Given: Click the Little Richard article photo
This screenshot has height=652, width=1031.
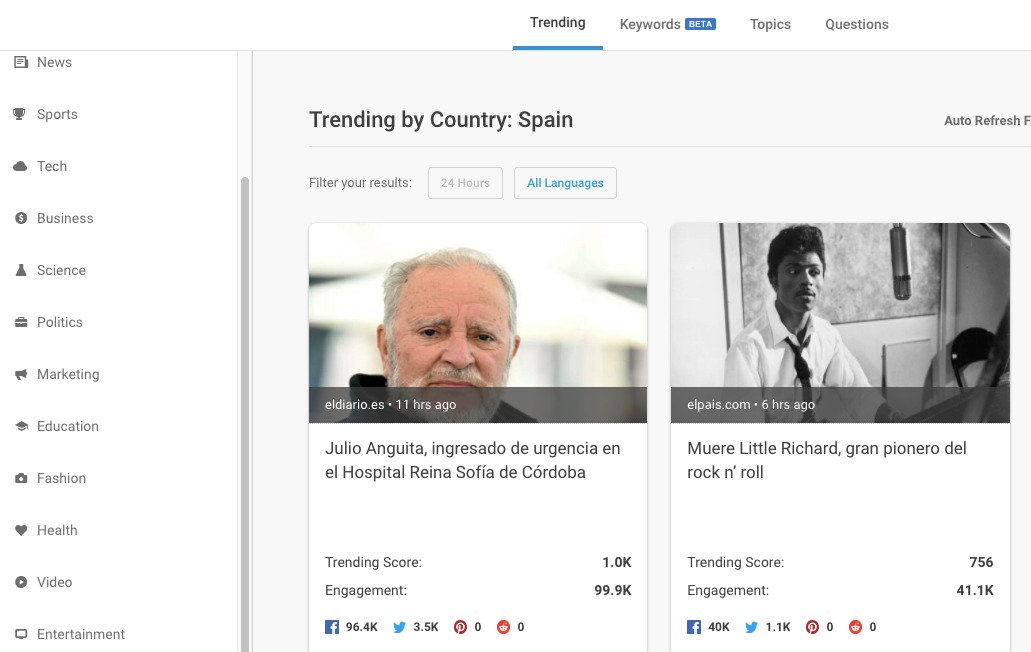Looking at the screenshot, I should (840, 323).
